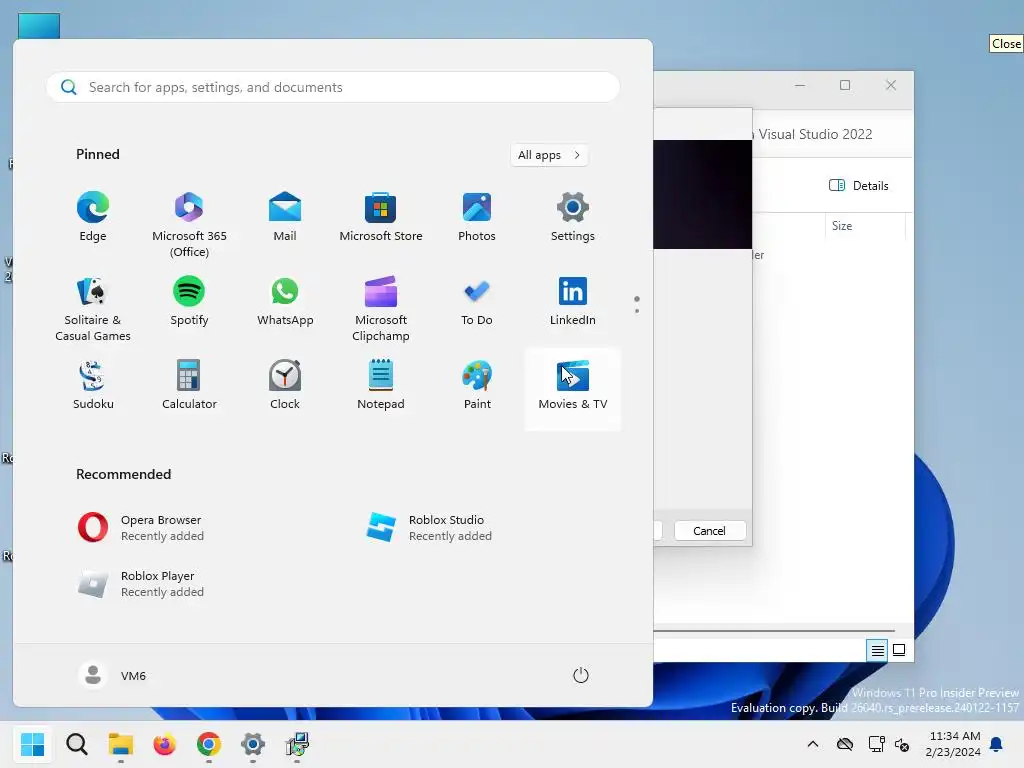Show hidden system tray icons
1024x768 pixels.
tap(812, 744)
